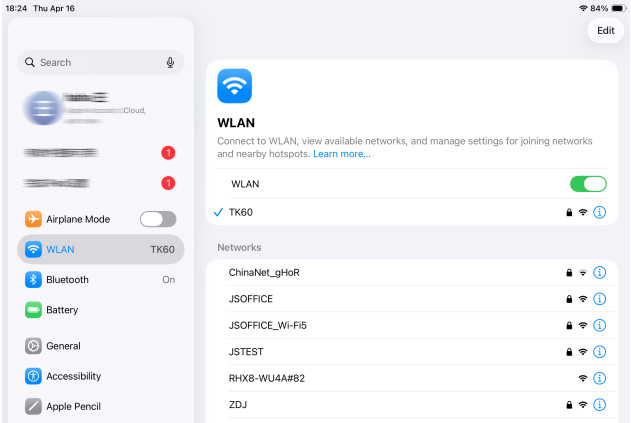Join the JSTEST network
The width and height of the screenshot is (631, 423).
click(x=412, y=352)
